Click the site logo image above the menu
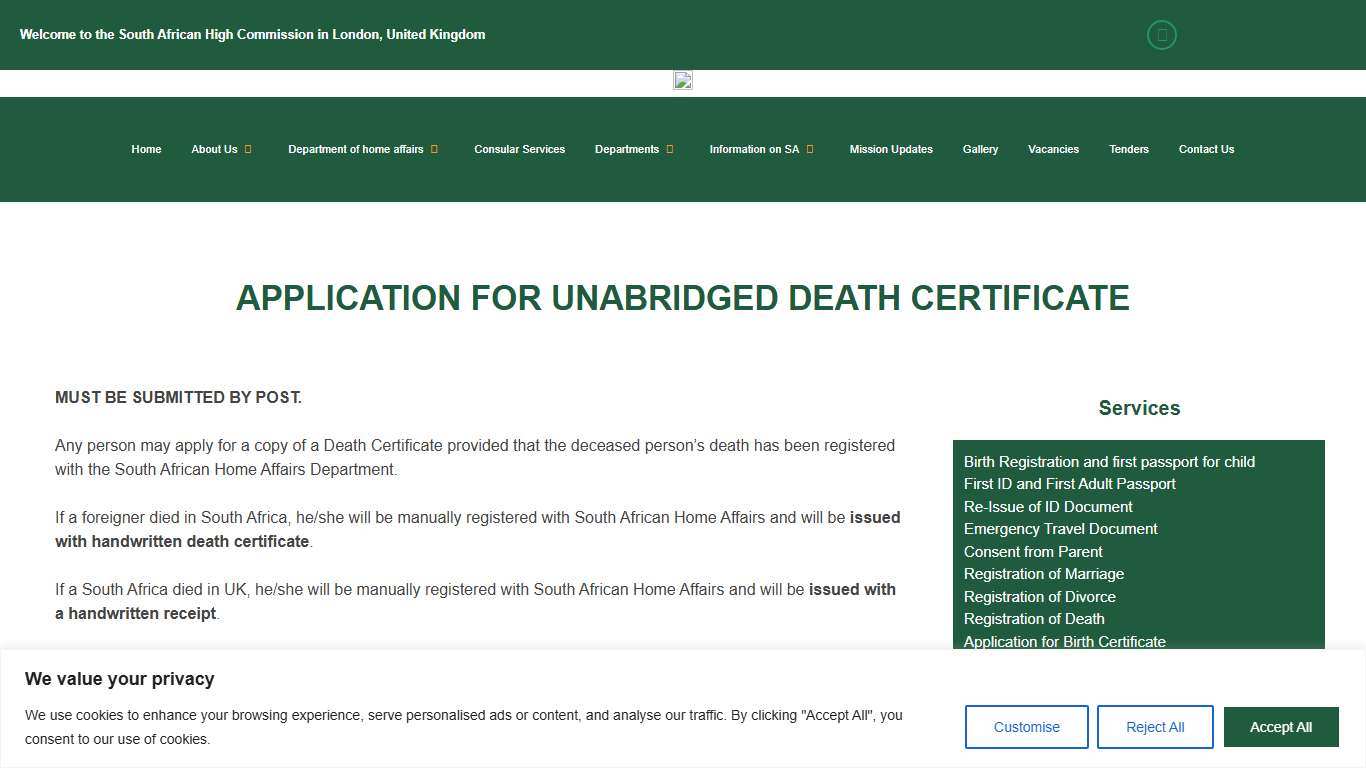Image resolution: width=1366 pixels, height=768 pixels. [682, 81]
